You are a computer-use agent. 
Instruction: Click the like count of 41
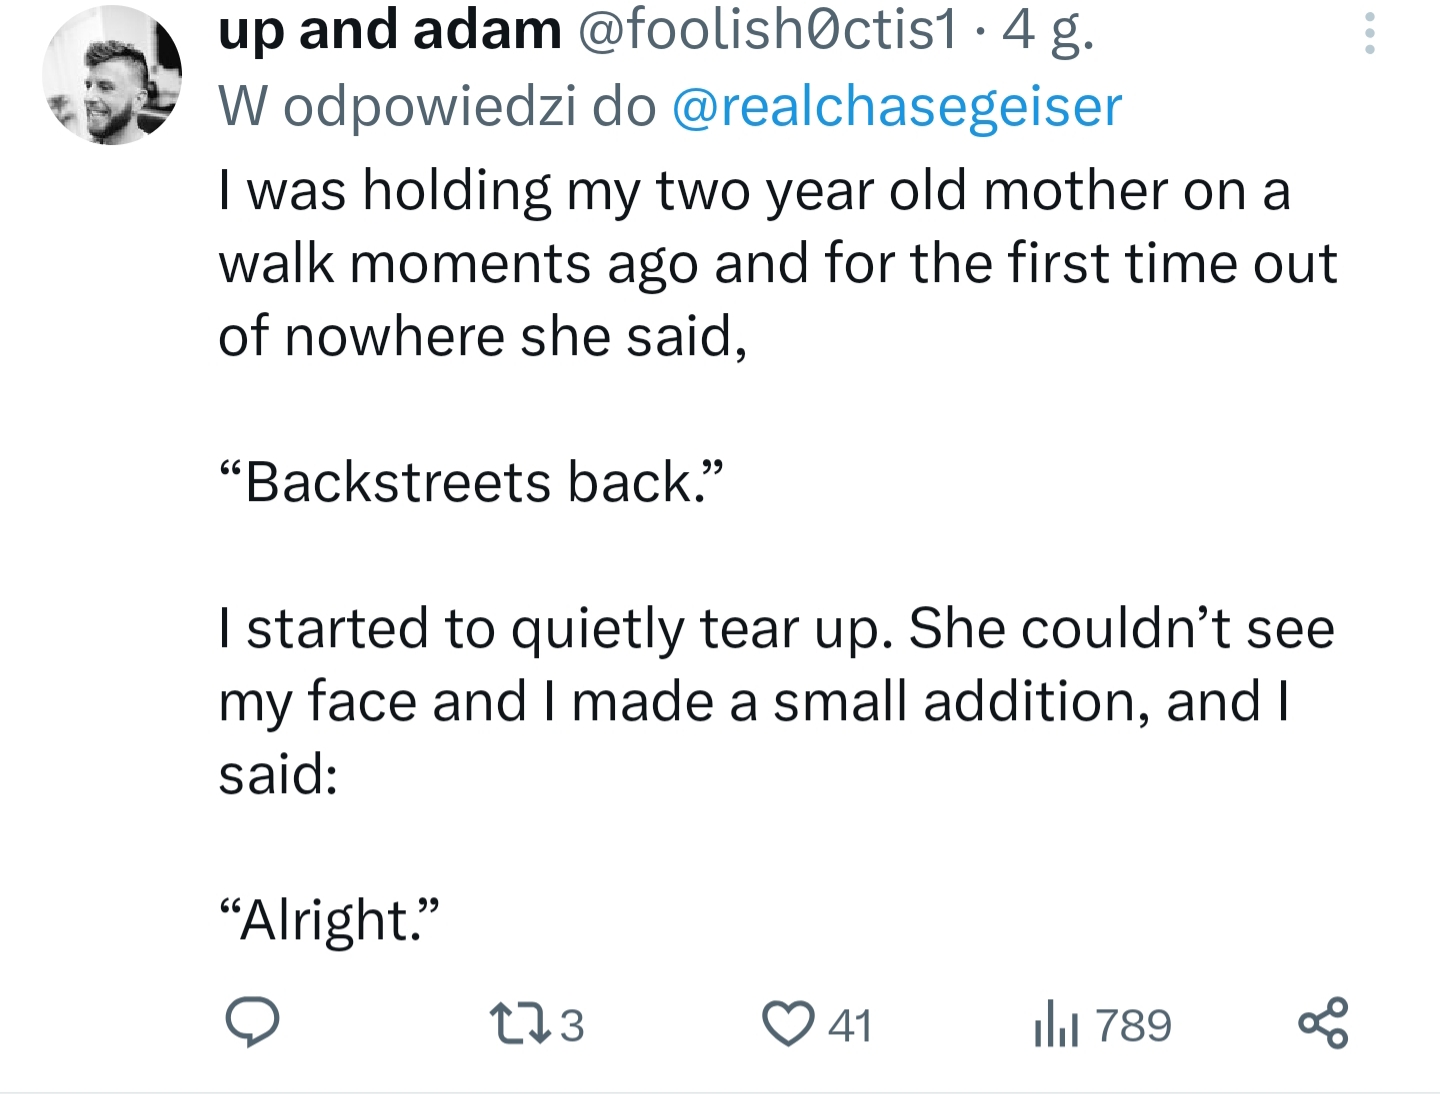coord(851,1026)
